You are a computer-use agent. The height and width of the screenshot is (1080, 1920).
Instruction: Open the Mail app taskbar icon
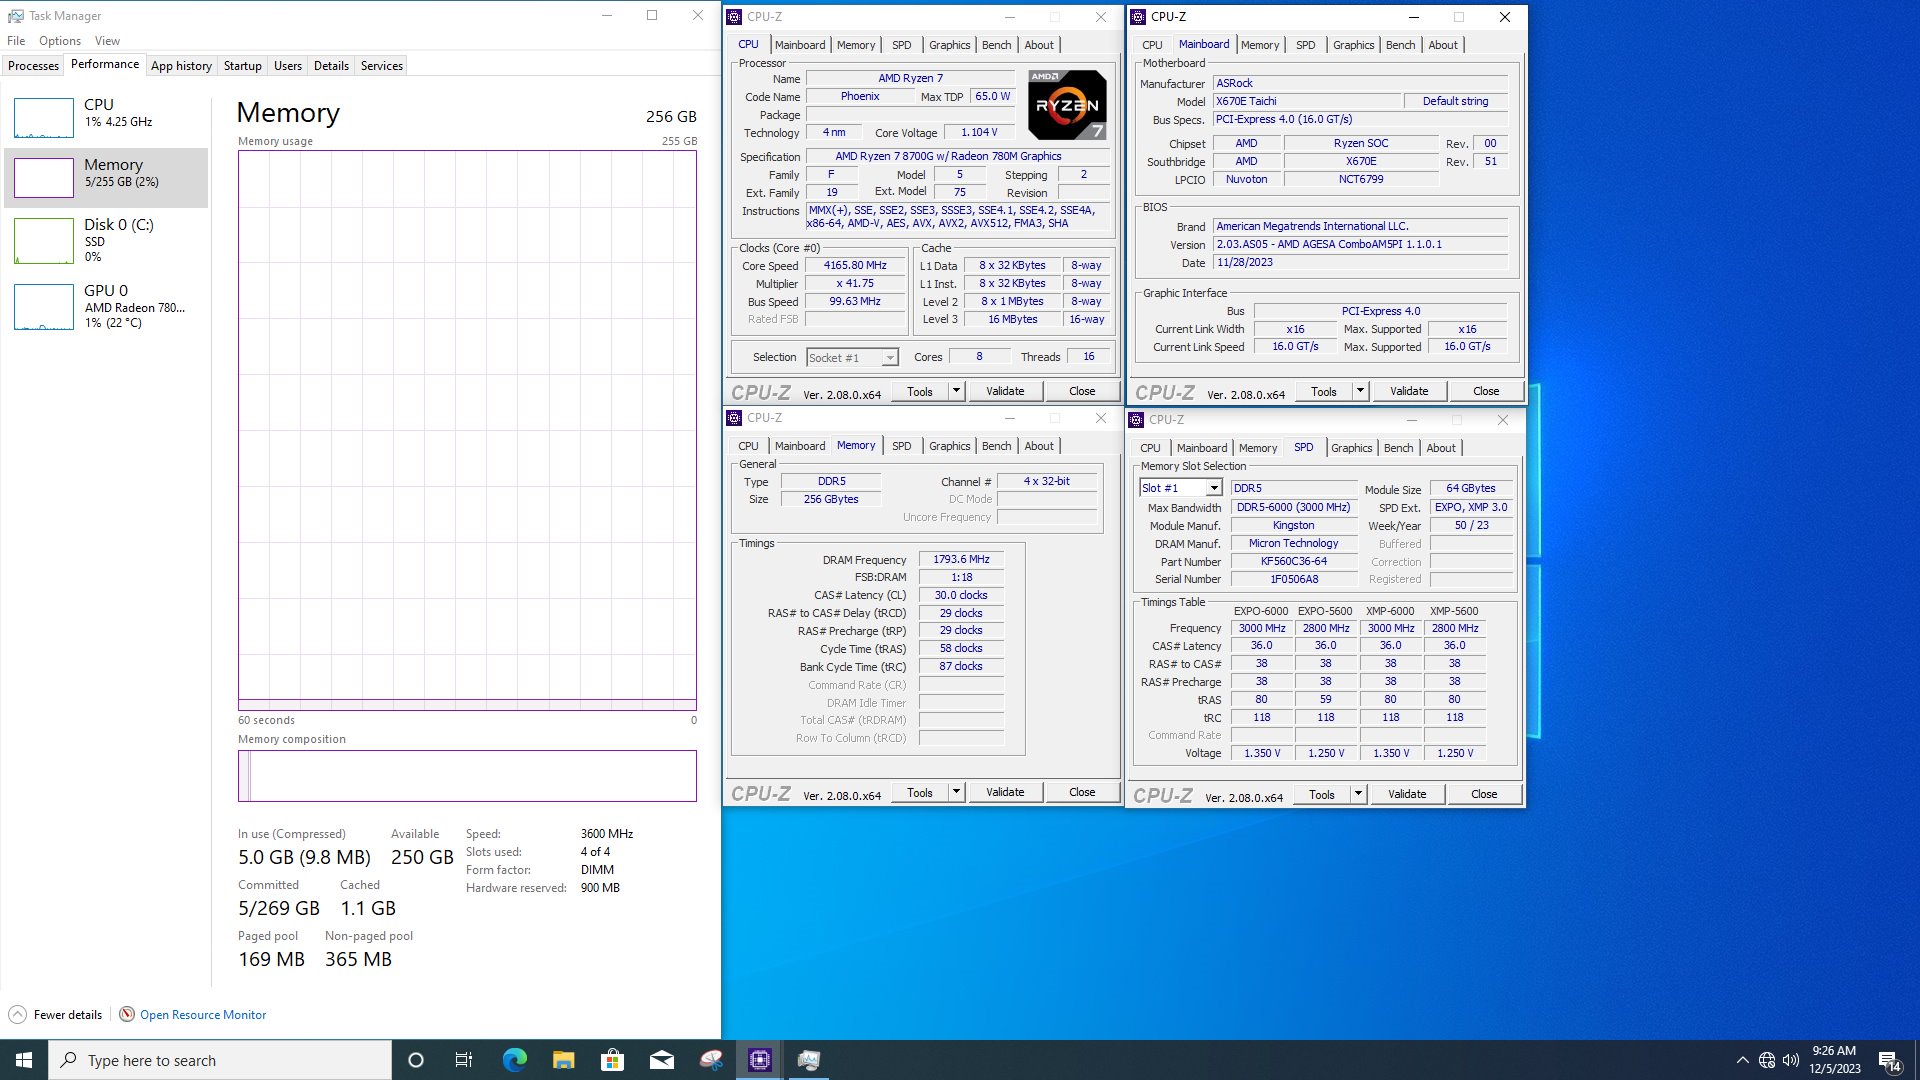(x=661, y=1060)
